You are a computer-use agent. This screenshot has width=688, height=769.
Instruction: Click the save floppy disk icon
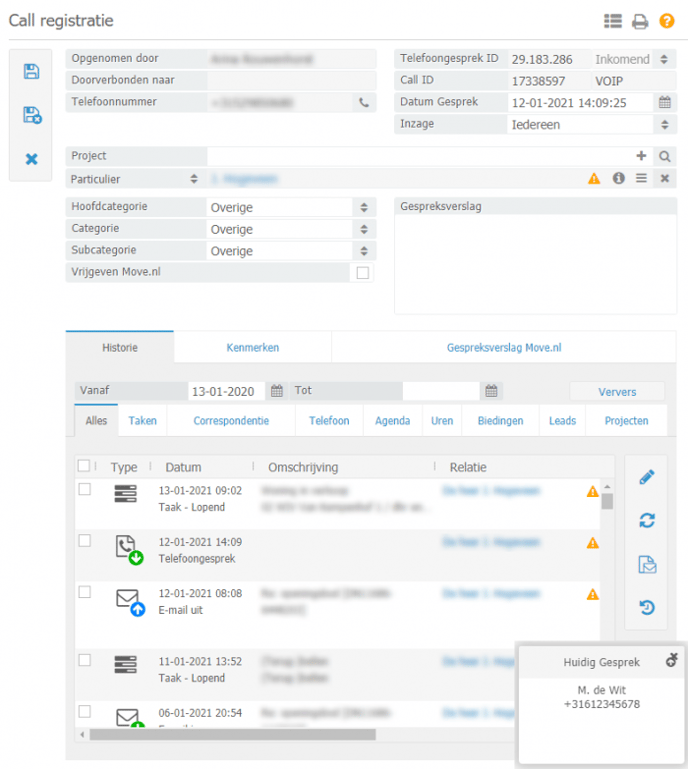[31, 72]
